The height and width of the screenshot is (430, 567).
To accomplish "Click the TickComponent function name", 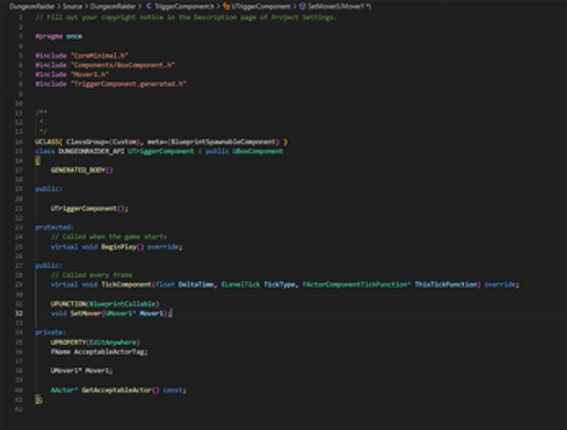I will 126,285.
